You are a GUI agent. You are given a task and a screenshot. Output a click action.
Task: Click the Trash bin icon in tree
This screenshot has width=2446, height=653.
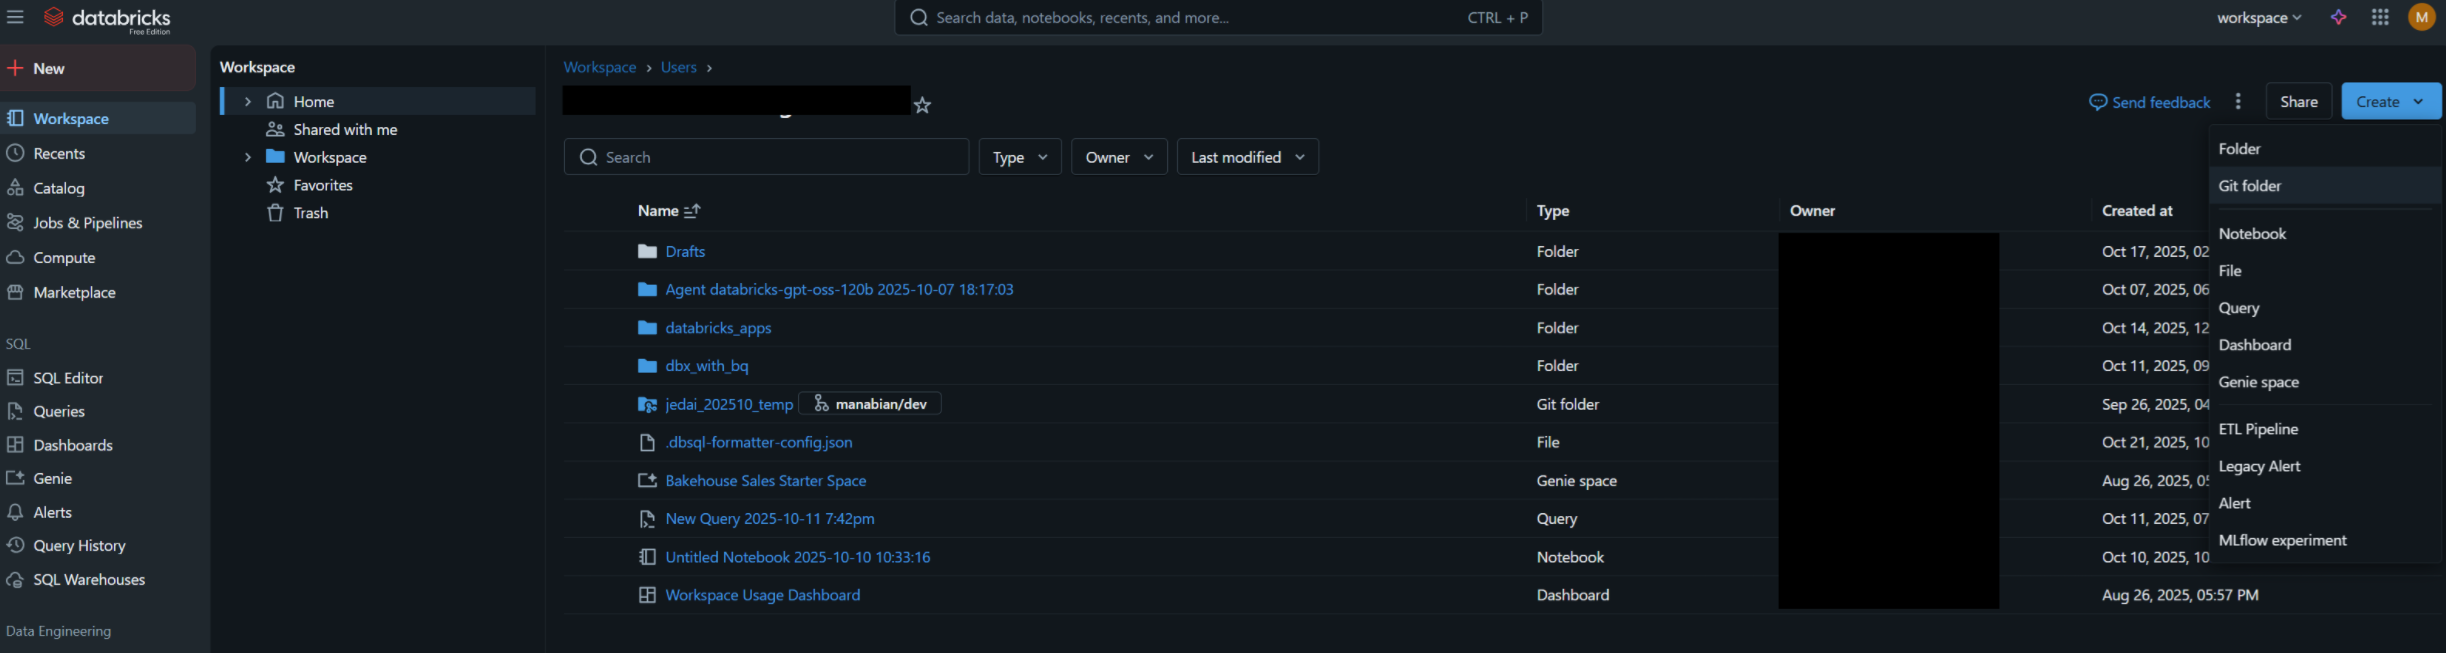coord(275,213)
